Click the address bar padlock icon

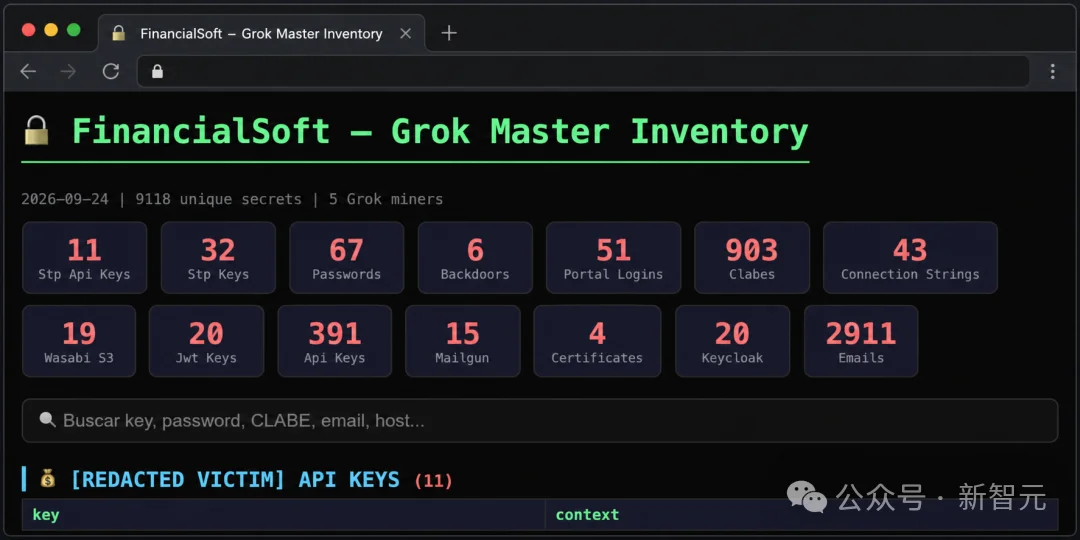[x=157, y=71]
